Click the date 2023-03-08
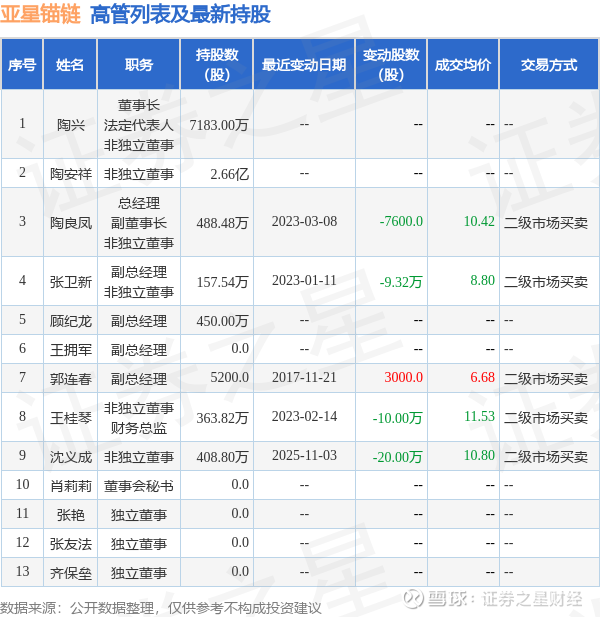 point(304,221)
